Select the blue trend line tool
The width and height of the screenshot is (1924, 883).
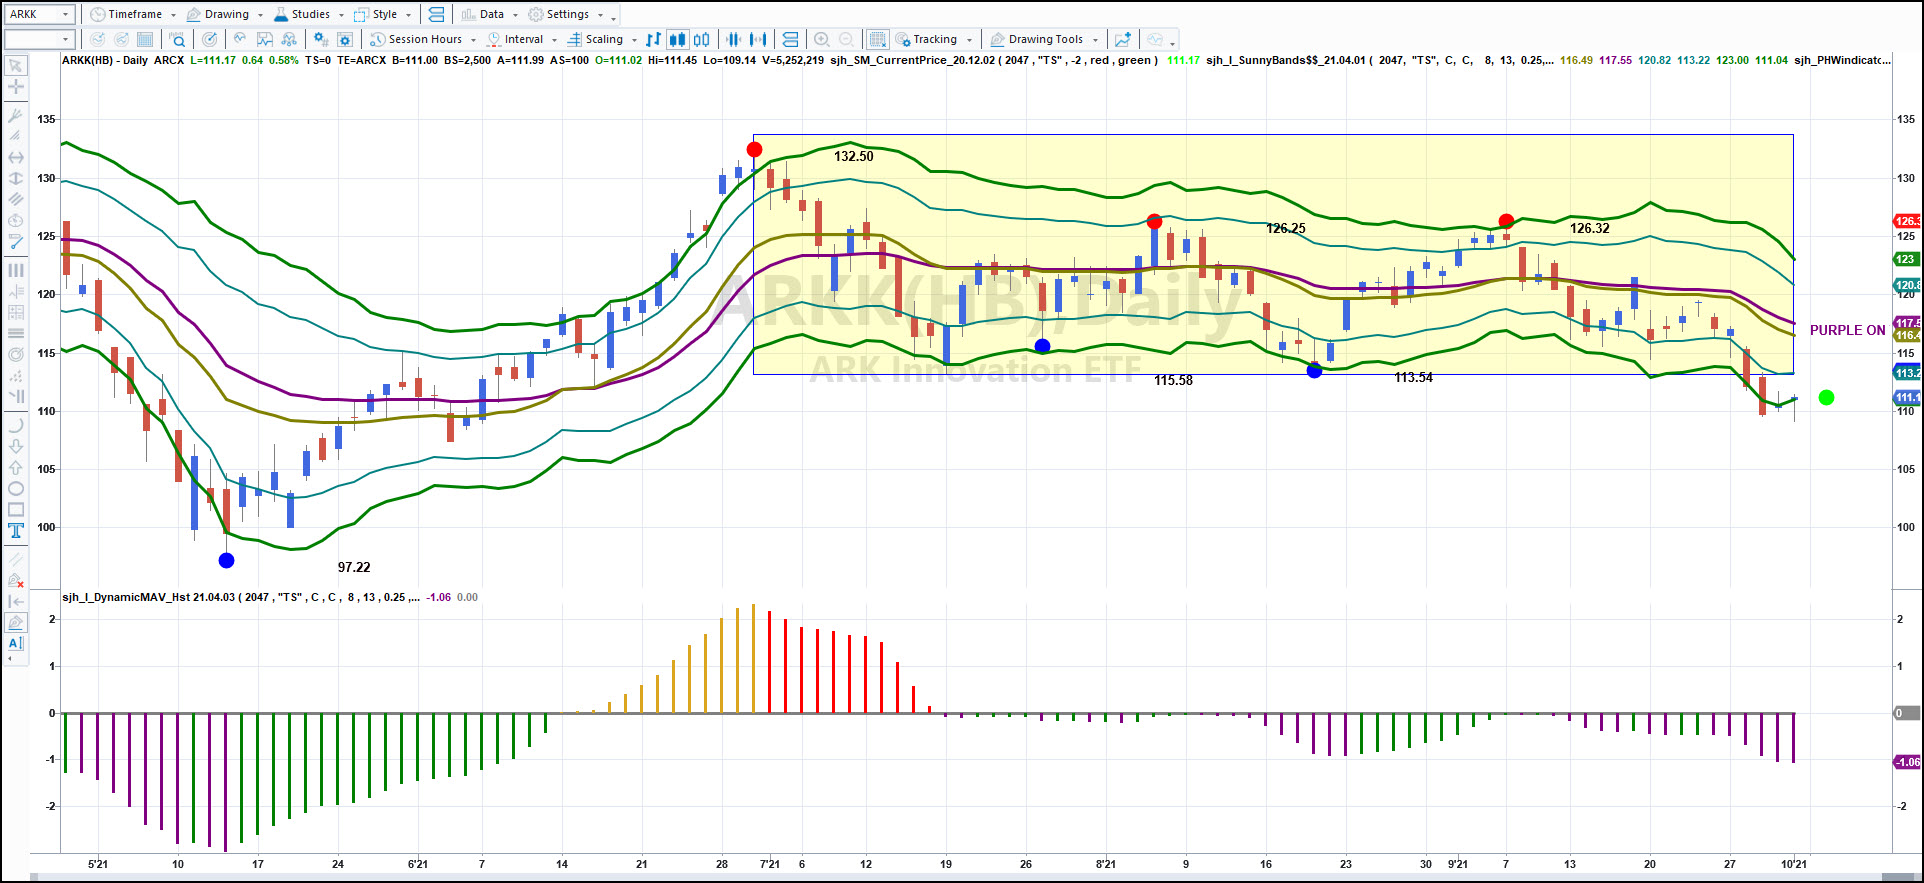[x=16, y=242]
